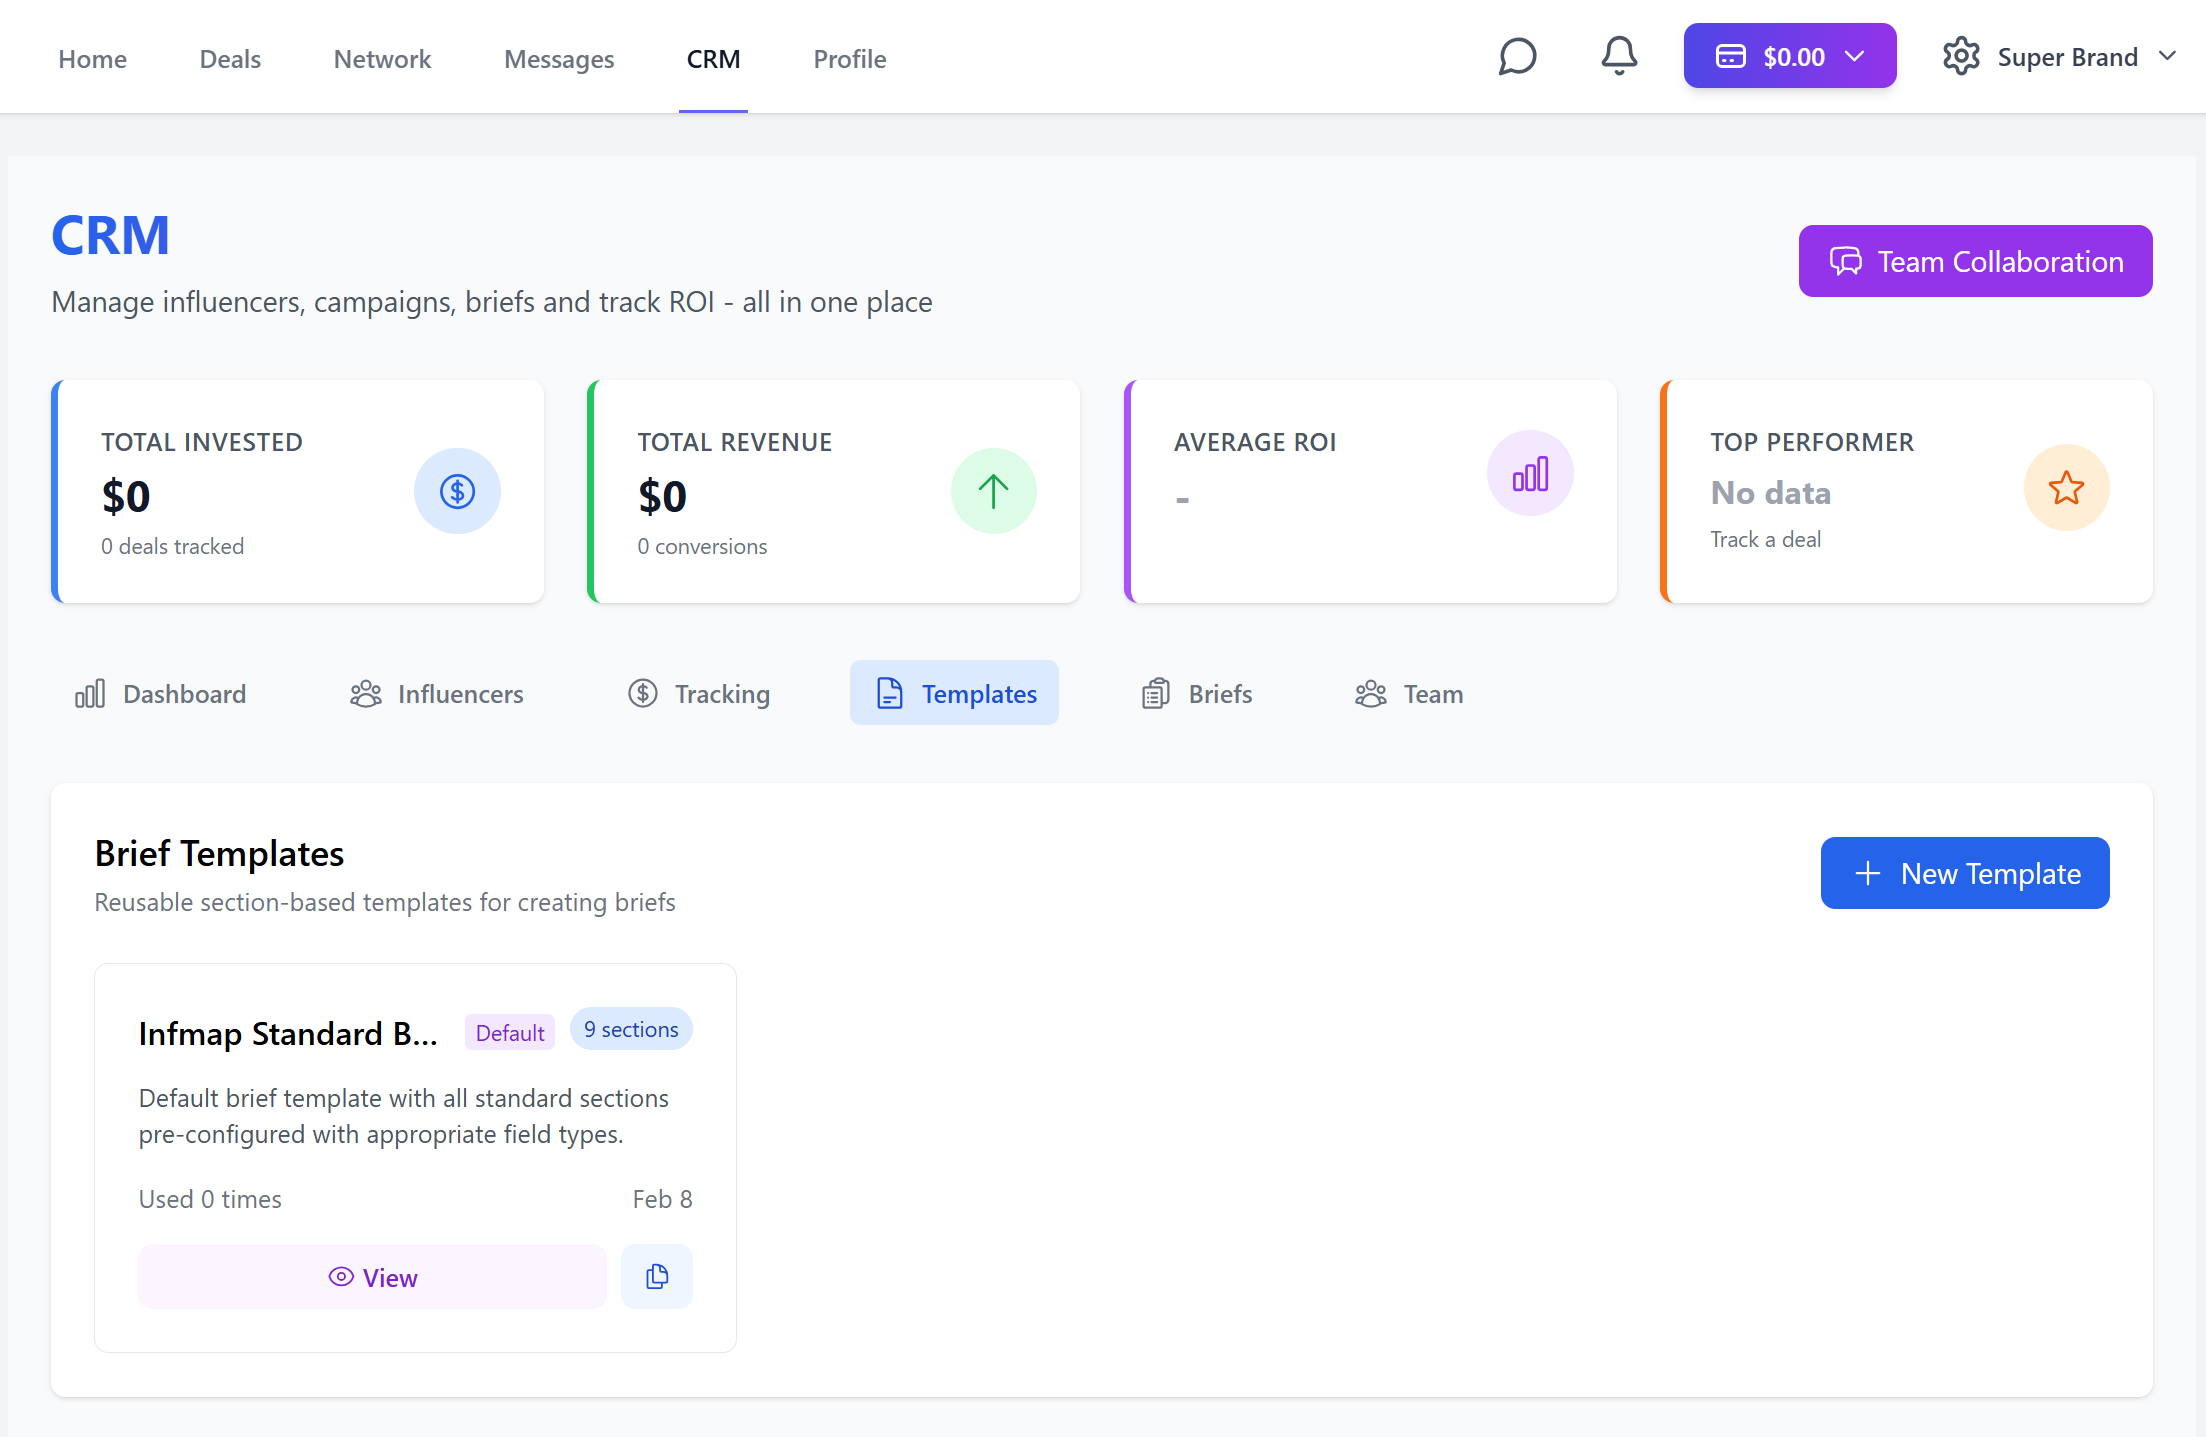The height and width of the screenshot is (1437, 2206).
Task: View the Infmap Standard template
Action: 372,1277
